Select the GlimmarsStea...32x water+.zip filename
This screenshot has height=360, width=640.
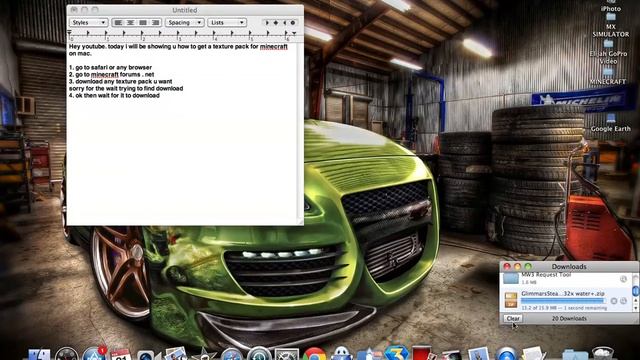(x=562, y=293)
